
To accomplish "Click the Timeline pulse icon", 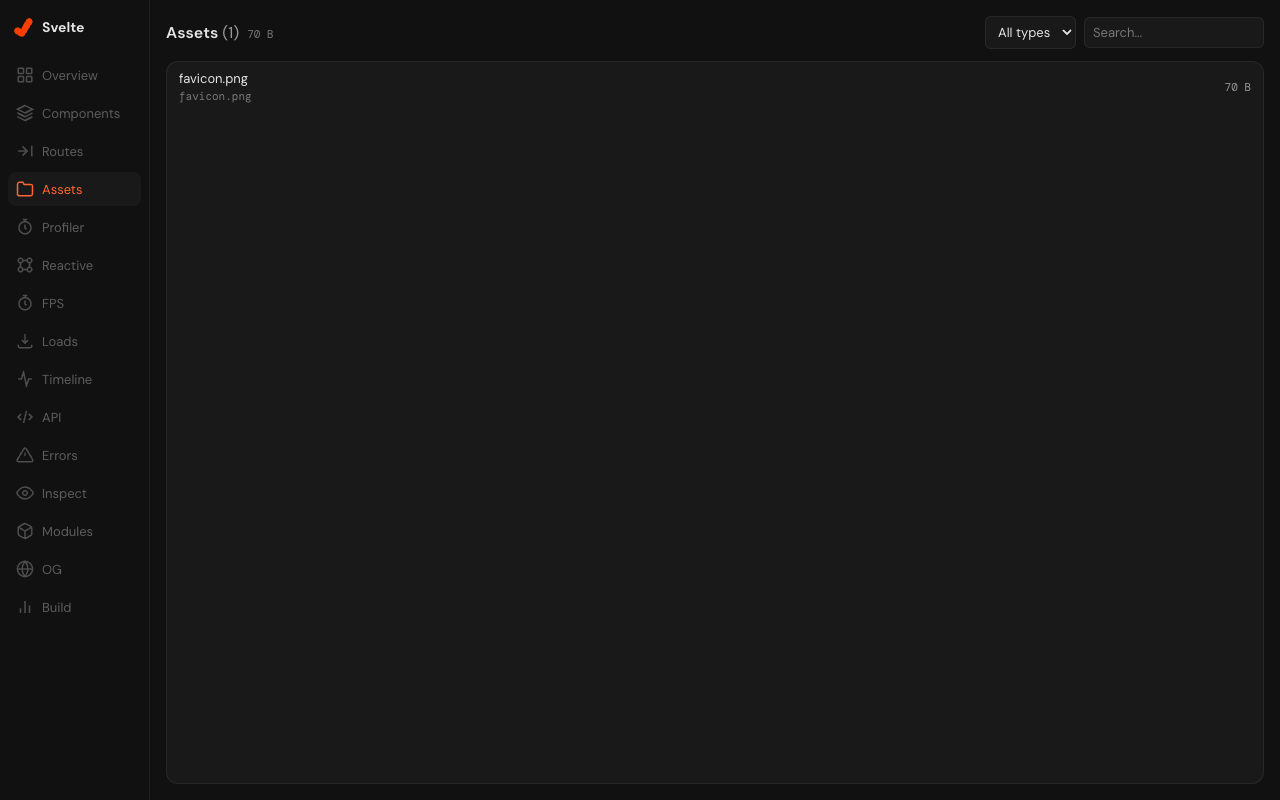I will 25,379.
